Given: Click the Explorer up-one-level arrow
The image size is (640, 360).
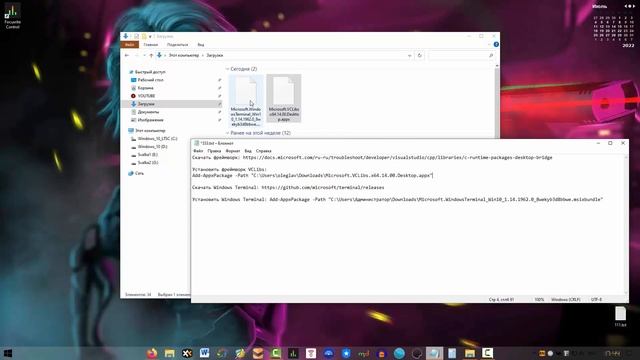Looking at the screenshot, I should tap(151, 55).
